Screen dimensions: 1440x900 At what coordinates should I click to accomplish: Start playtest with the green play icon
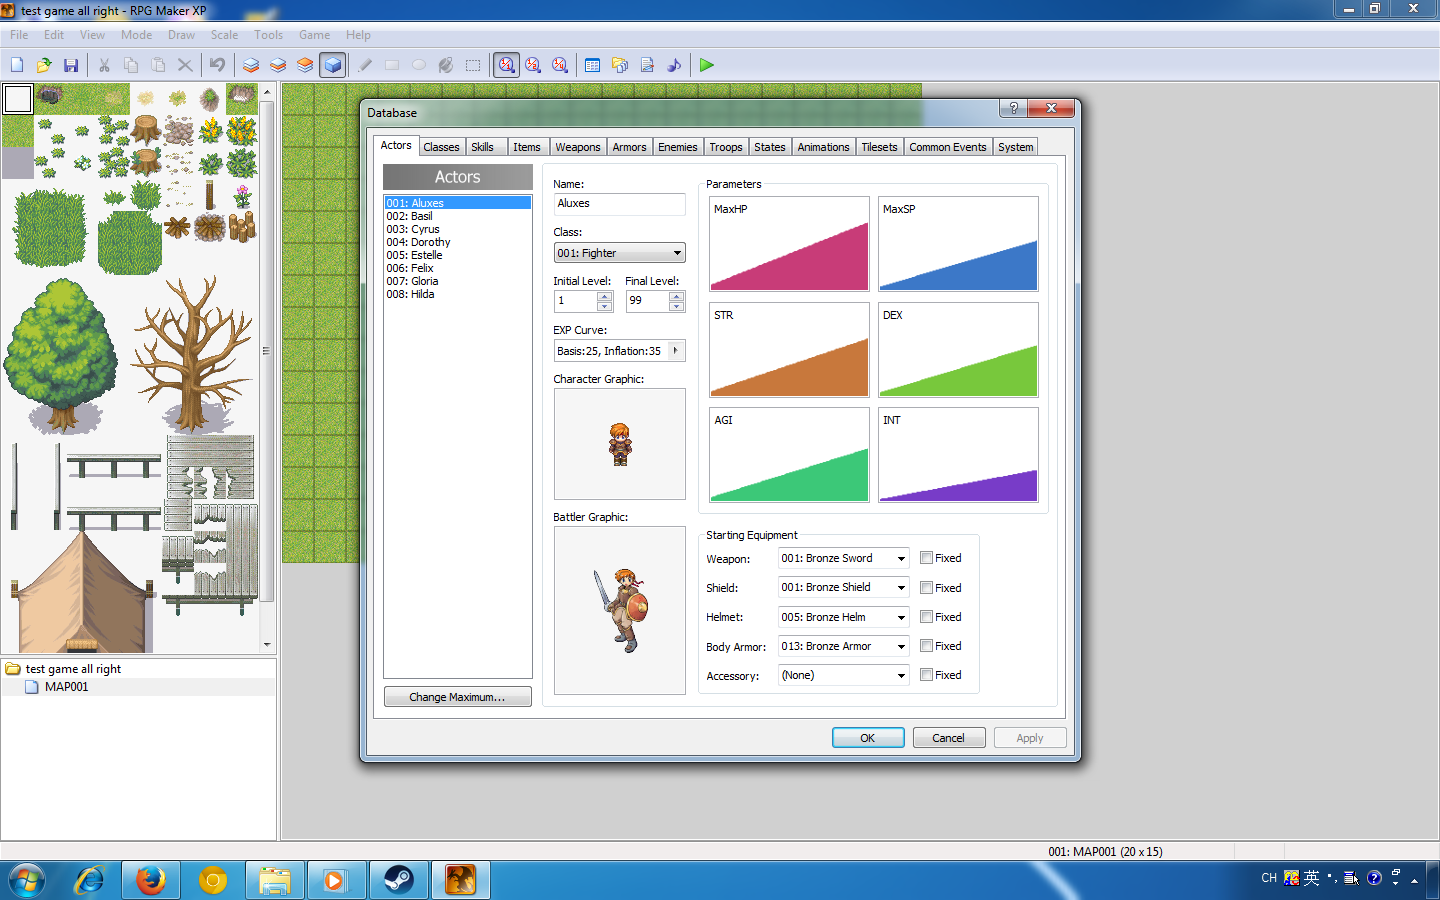pyautogui.click(x=707, y=65)
